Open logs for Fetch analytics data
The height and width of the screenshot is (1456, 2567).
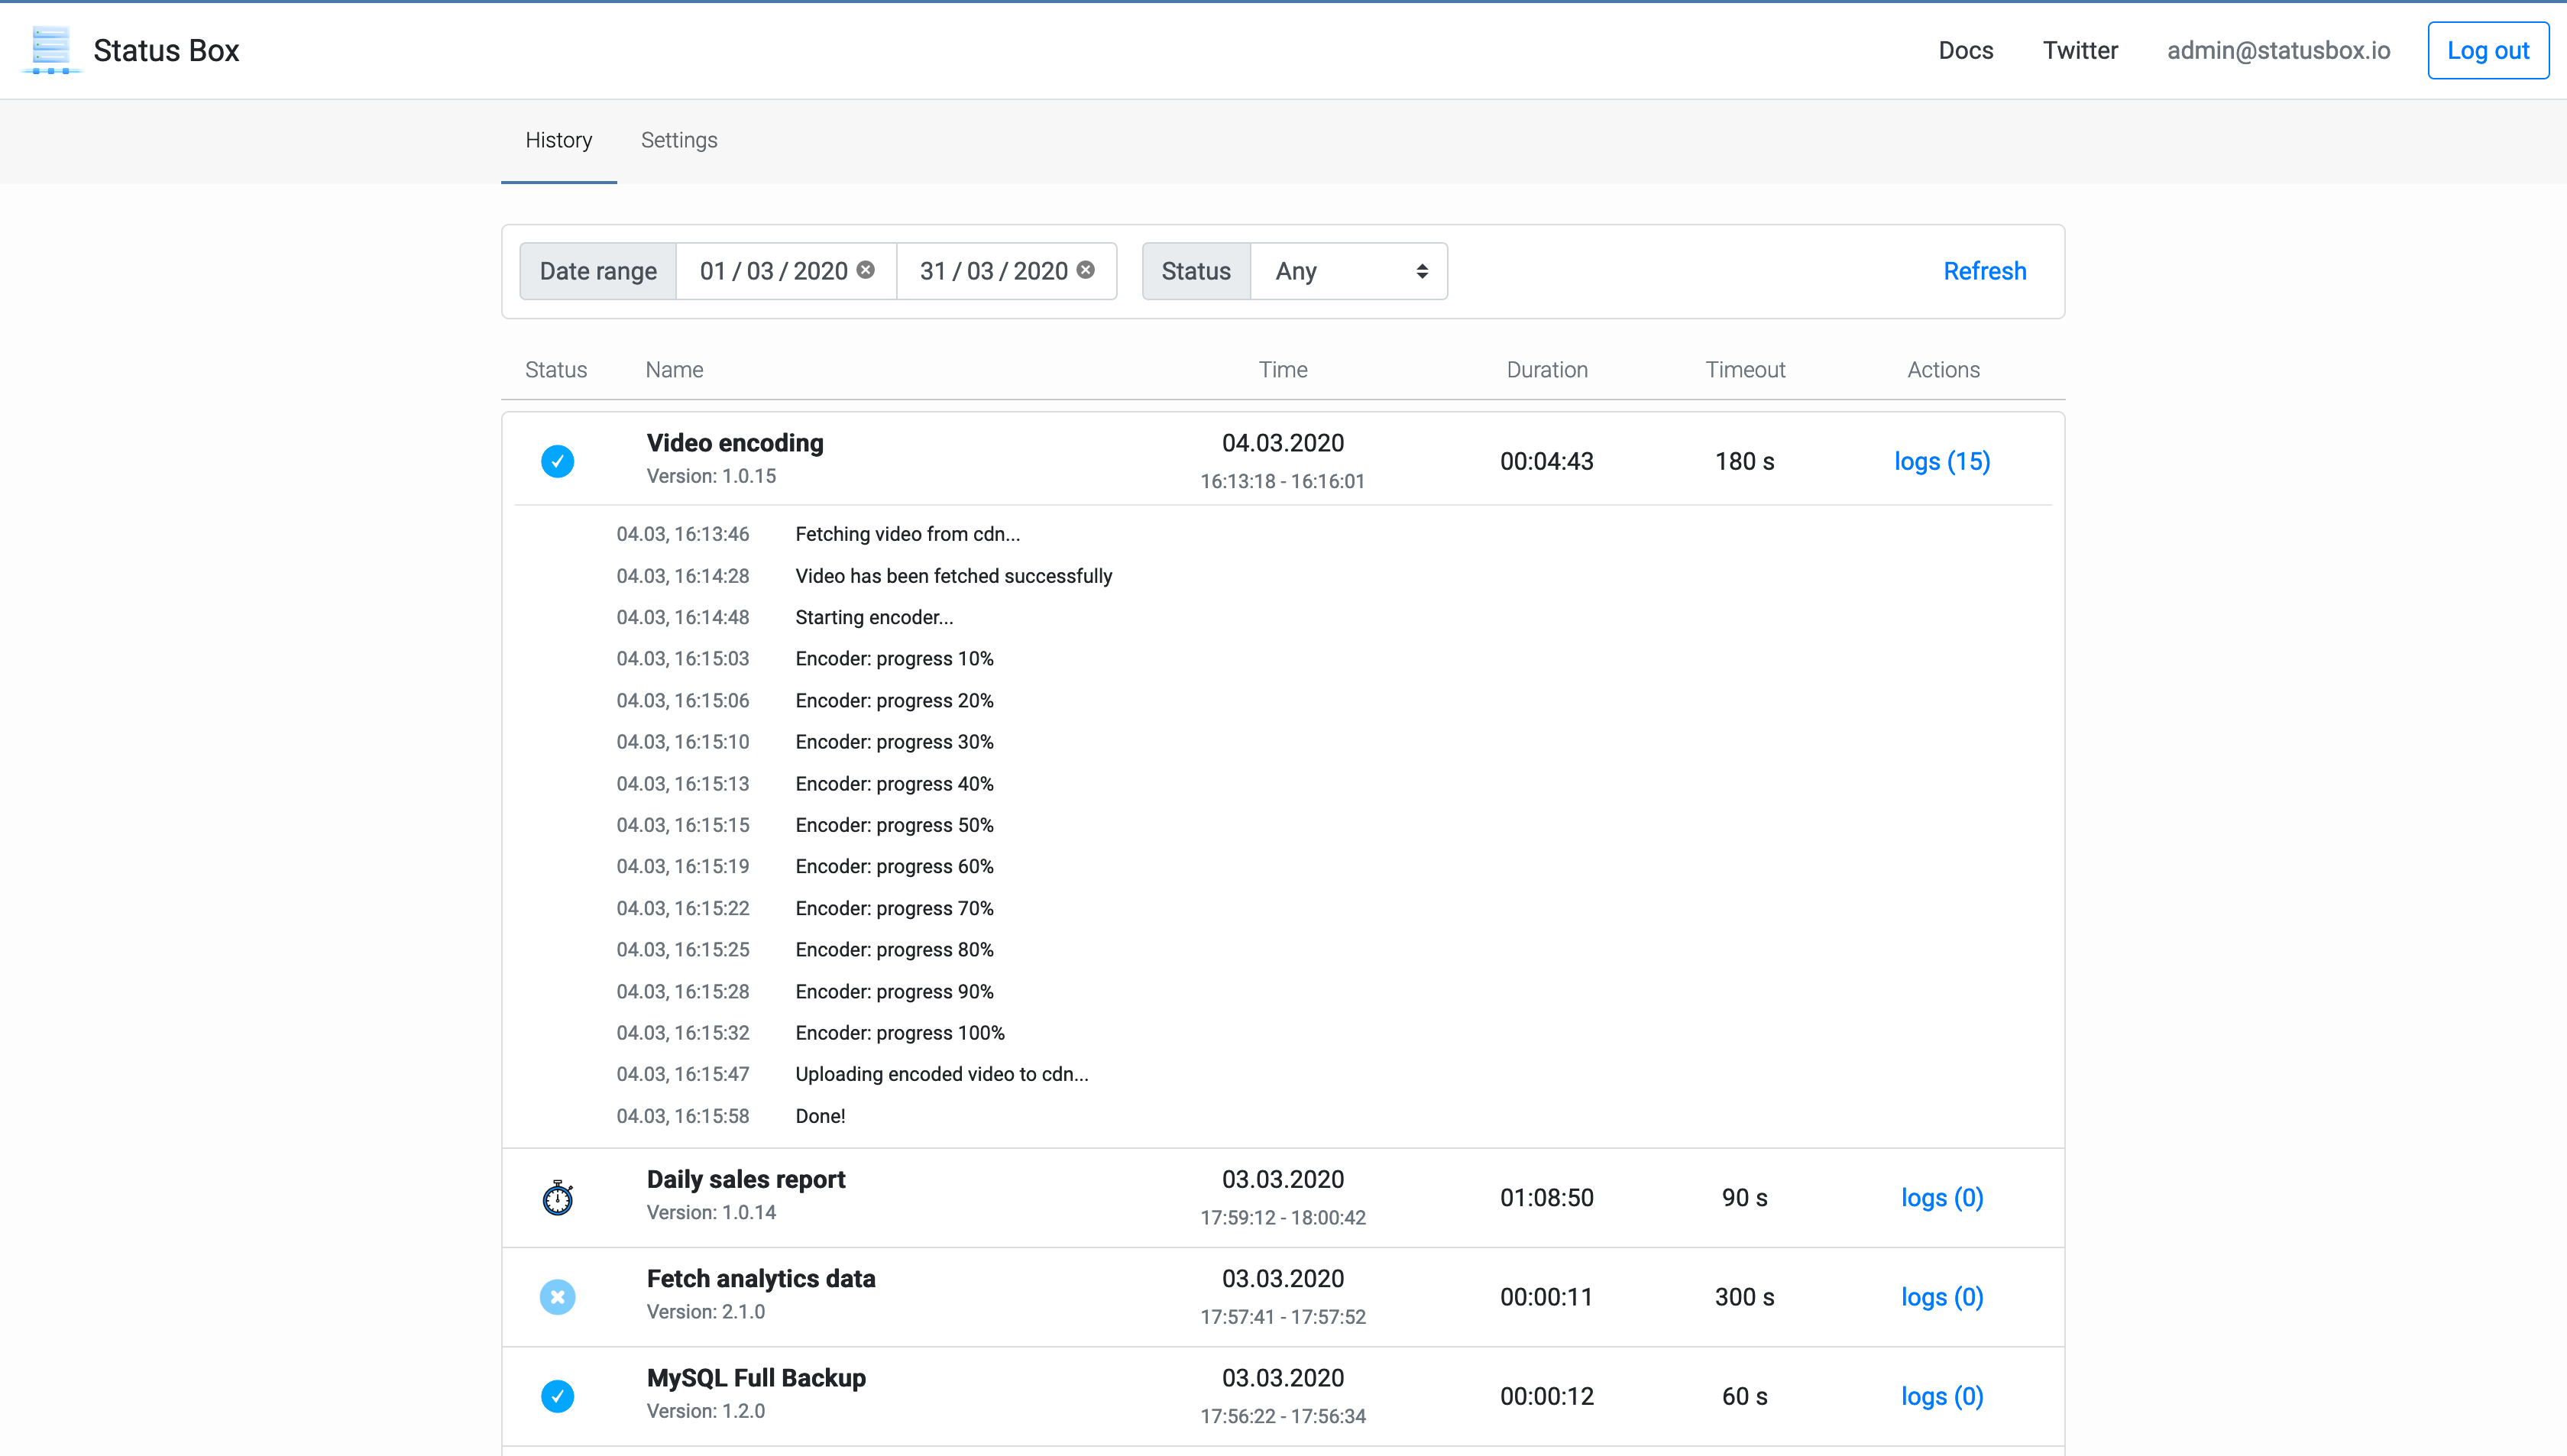coord(1943,1296)
